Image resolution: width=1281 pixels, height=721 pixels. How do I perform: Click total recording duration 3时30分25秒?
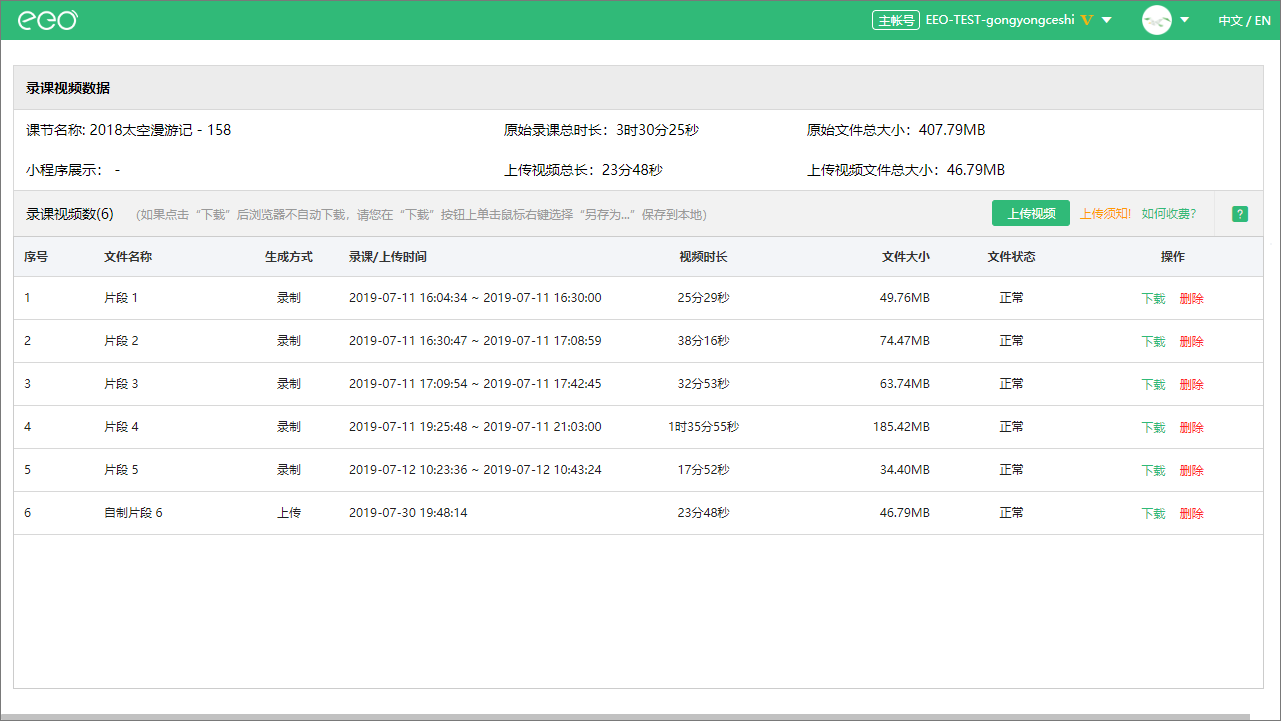658,130
